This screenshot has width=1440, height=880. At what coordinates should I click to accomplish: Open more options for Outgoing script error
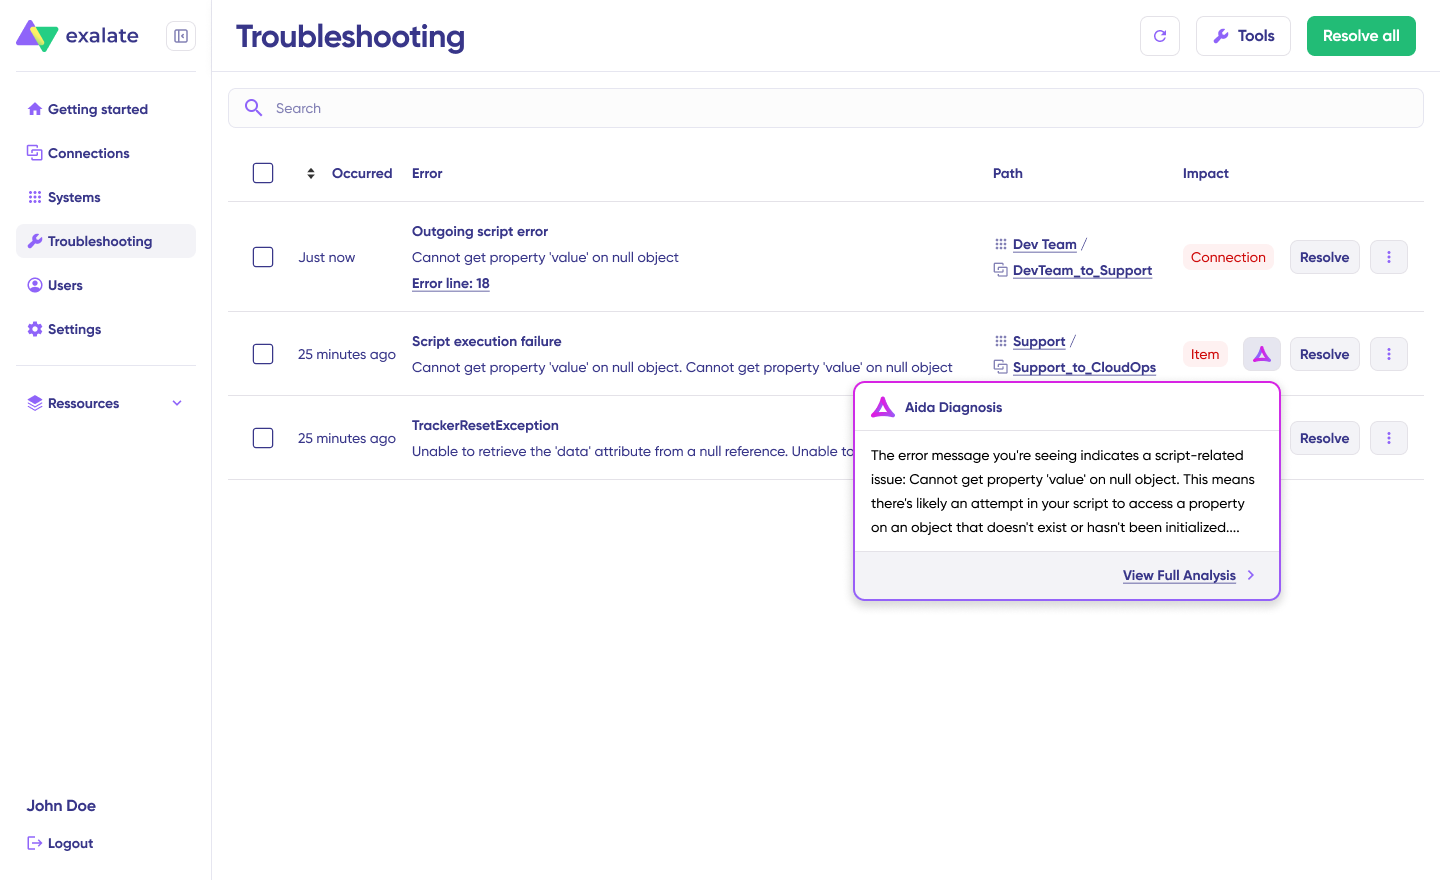pyautogui.click(x=1389, y=257)
